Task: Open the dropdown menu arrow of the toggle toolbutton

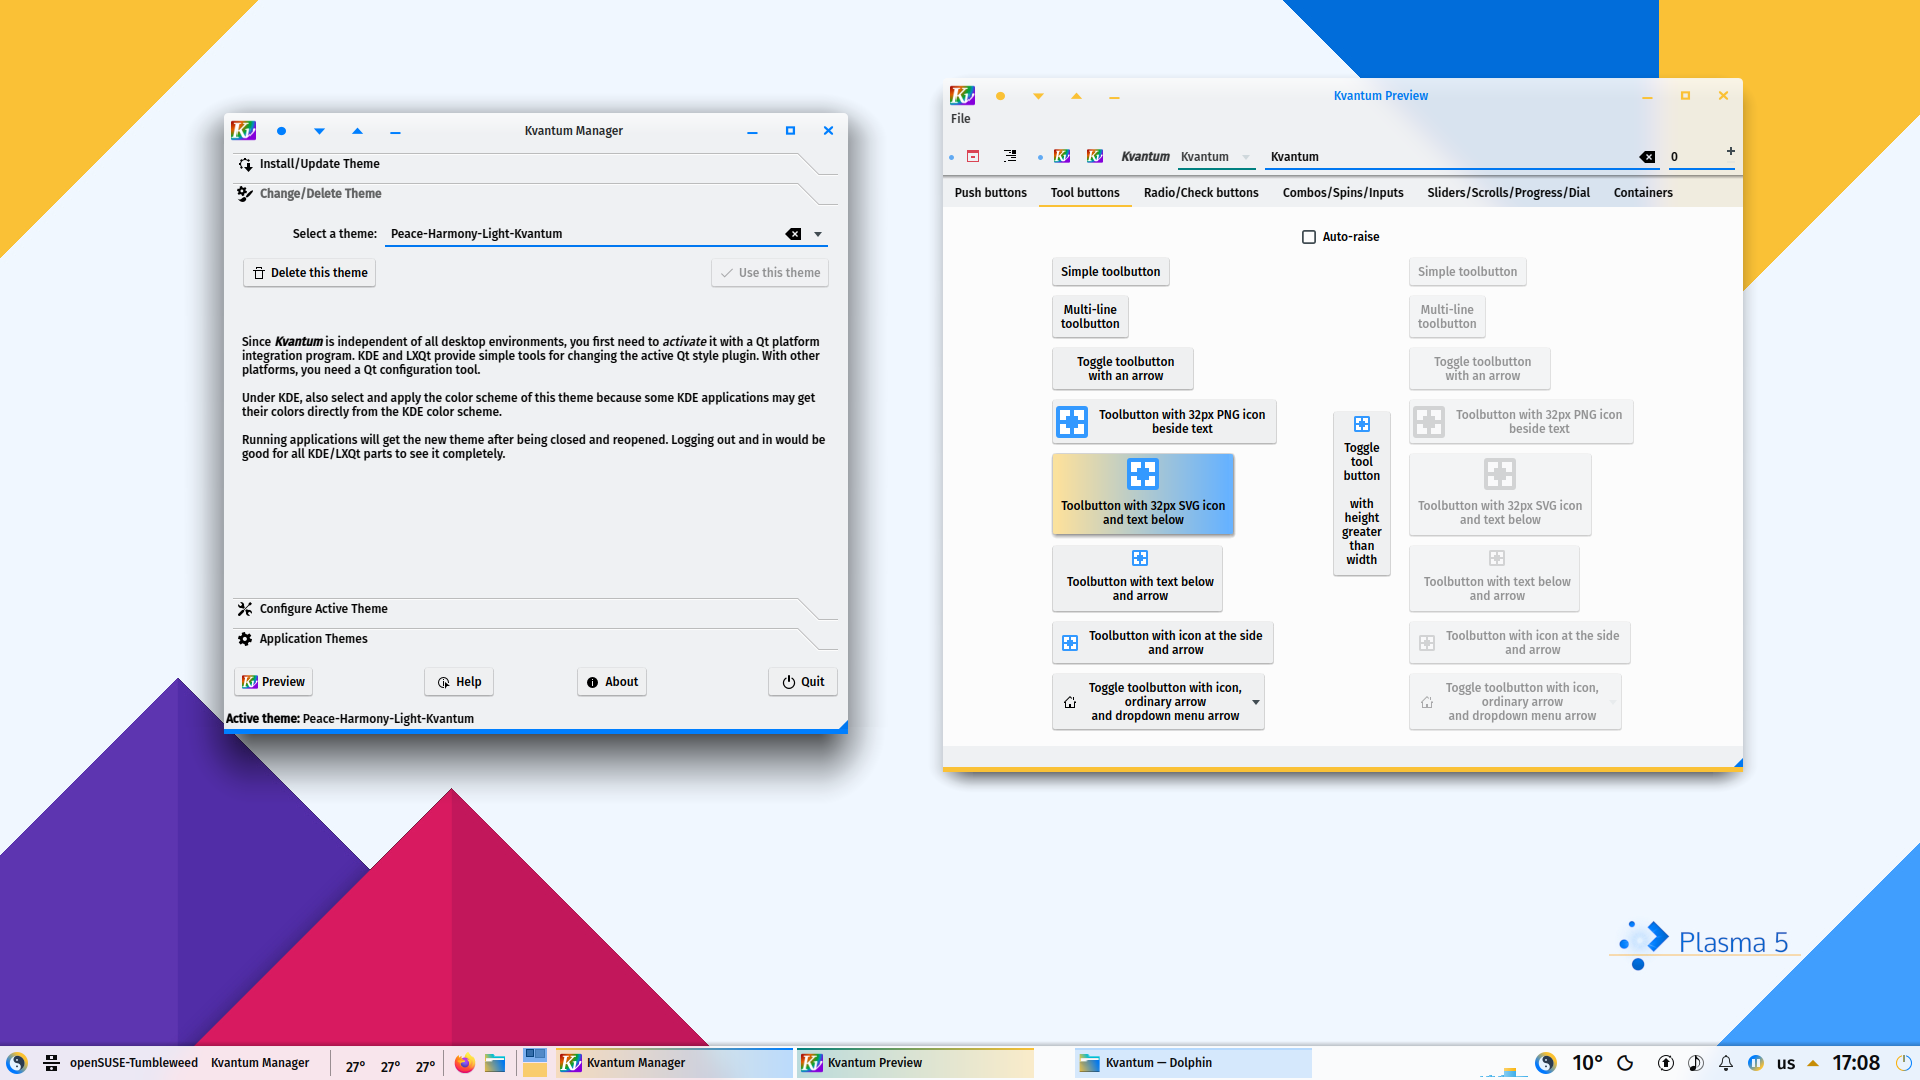Action: [x=1256, y=702]
